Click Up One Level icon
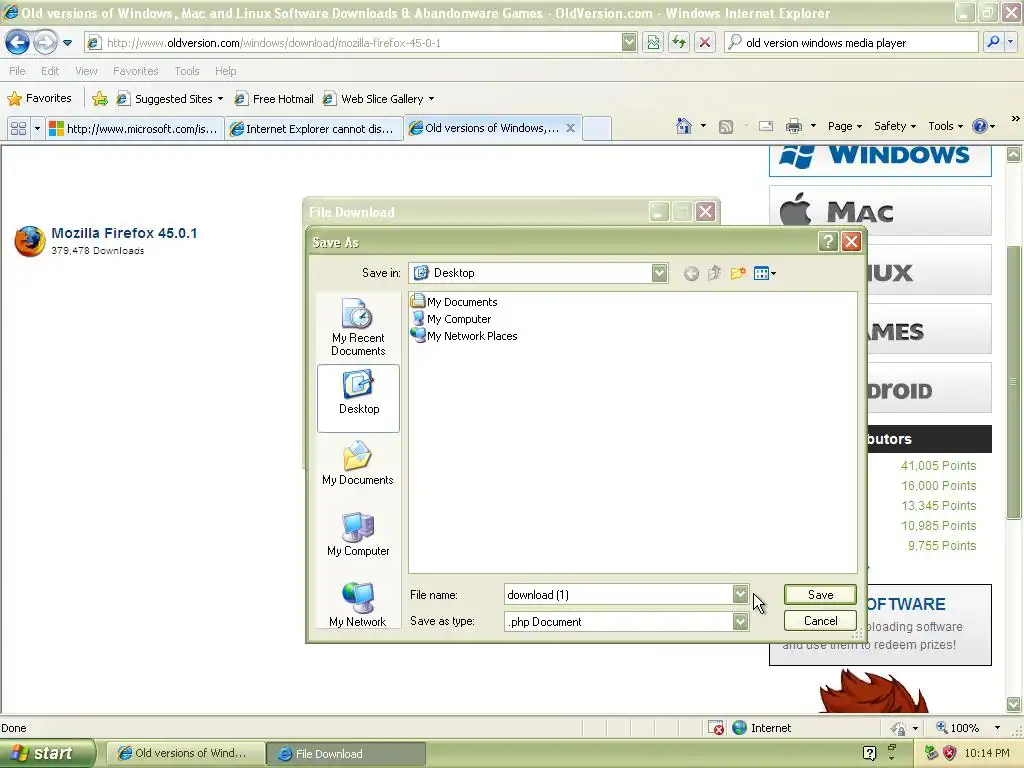 (x=714, y=273)
